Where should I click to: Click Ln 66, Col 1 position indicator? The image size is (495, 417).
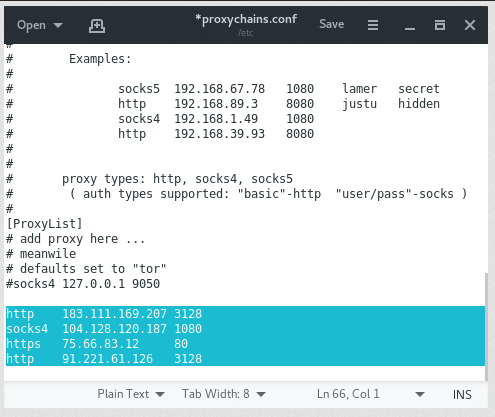click(348, 394)
